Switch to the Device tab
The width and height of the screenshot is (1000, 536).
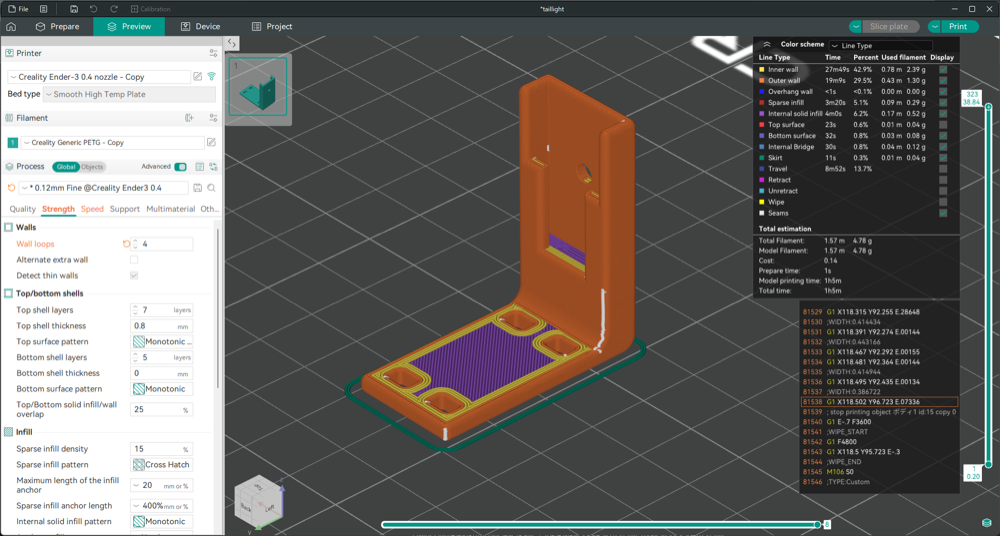point(200,26)
